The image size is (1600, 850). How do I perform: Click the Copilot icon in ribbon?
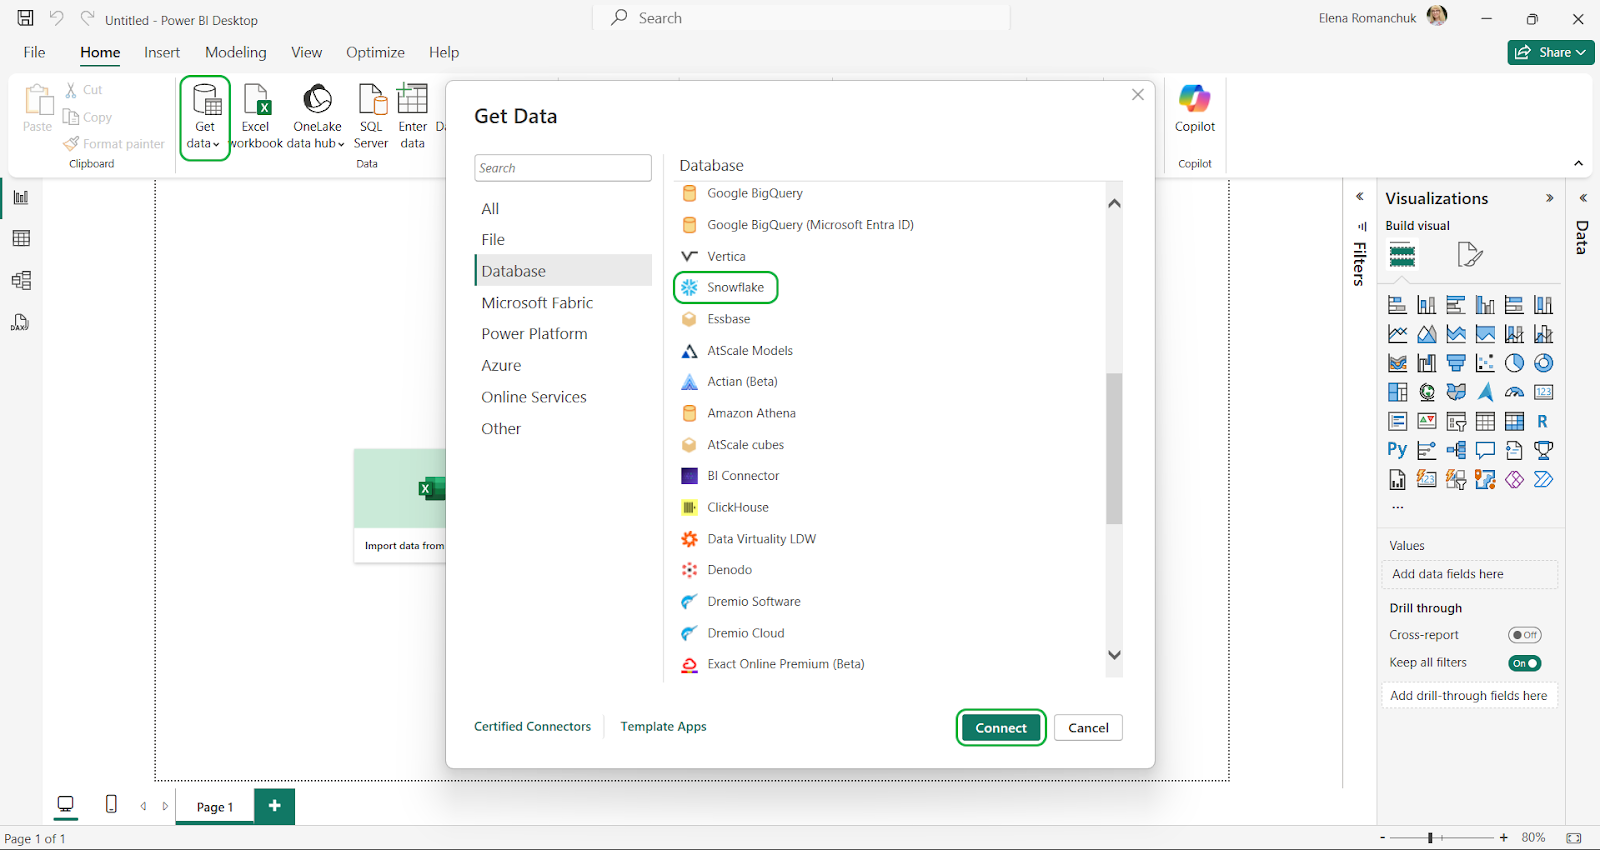point(1194,100)
